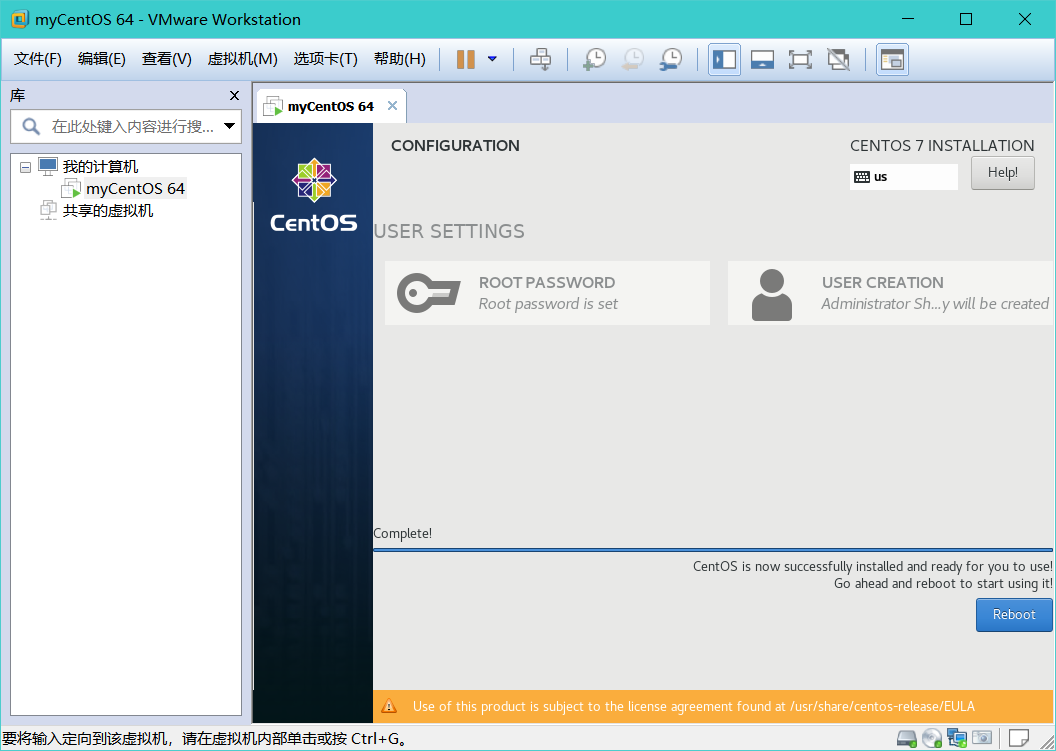
Task: Pause the virtual machine
Action: [465, 59]
